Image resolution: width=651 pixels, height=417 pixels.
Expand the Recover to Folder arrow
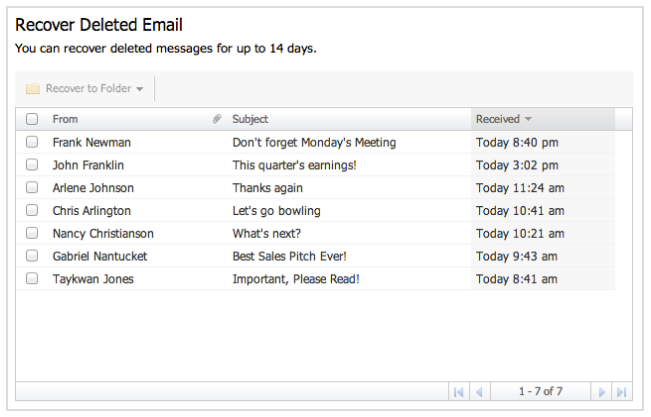(140, 89)
